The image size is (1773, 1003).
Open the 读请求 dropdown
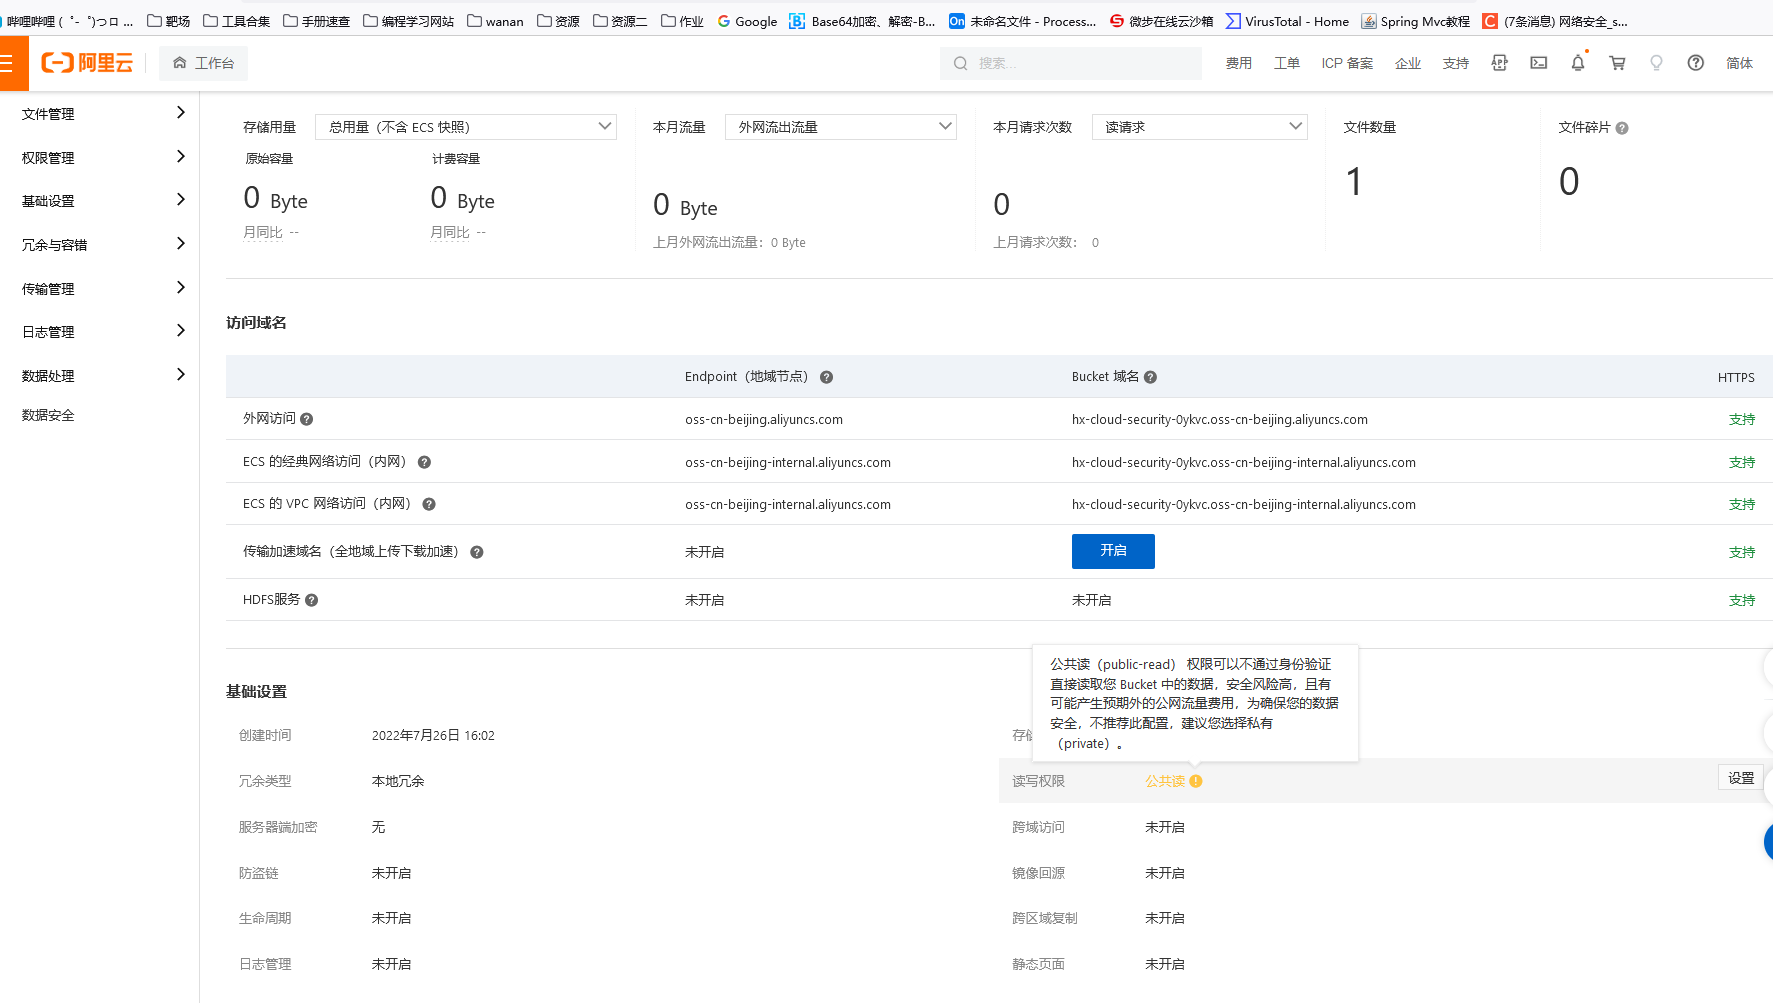pyautogui.click(x=1200, y=127)
